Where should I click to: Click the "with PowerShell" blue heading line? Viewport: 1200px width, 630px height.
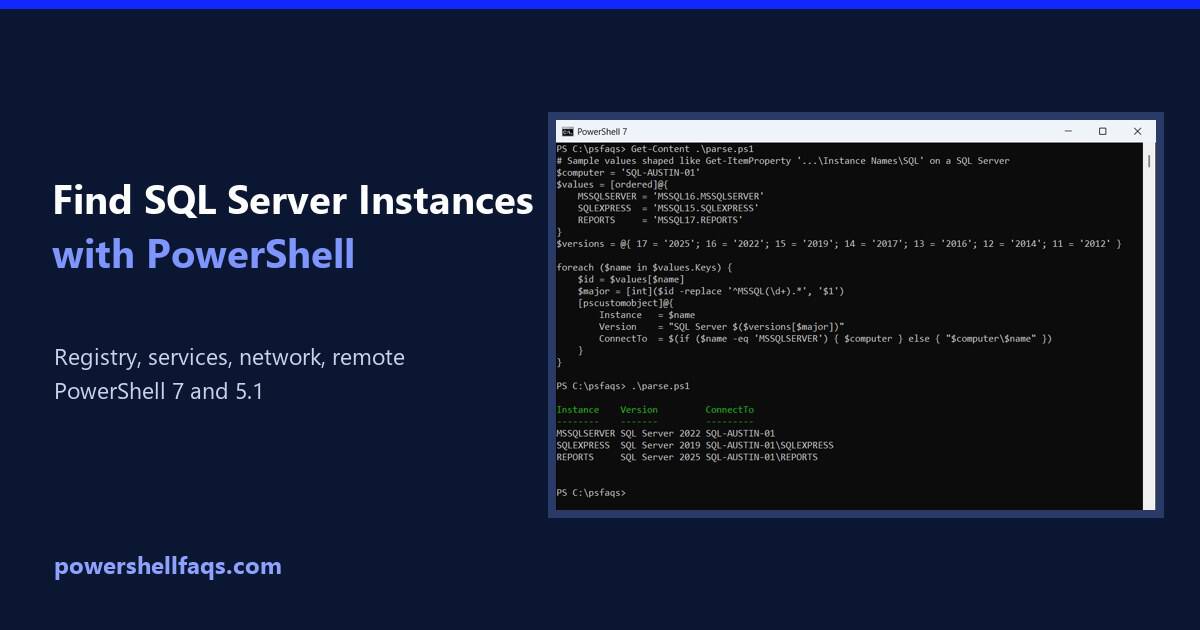(x=204, y=254)
